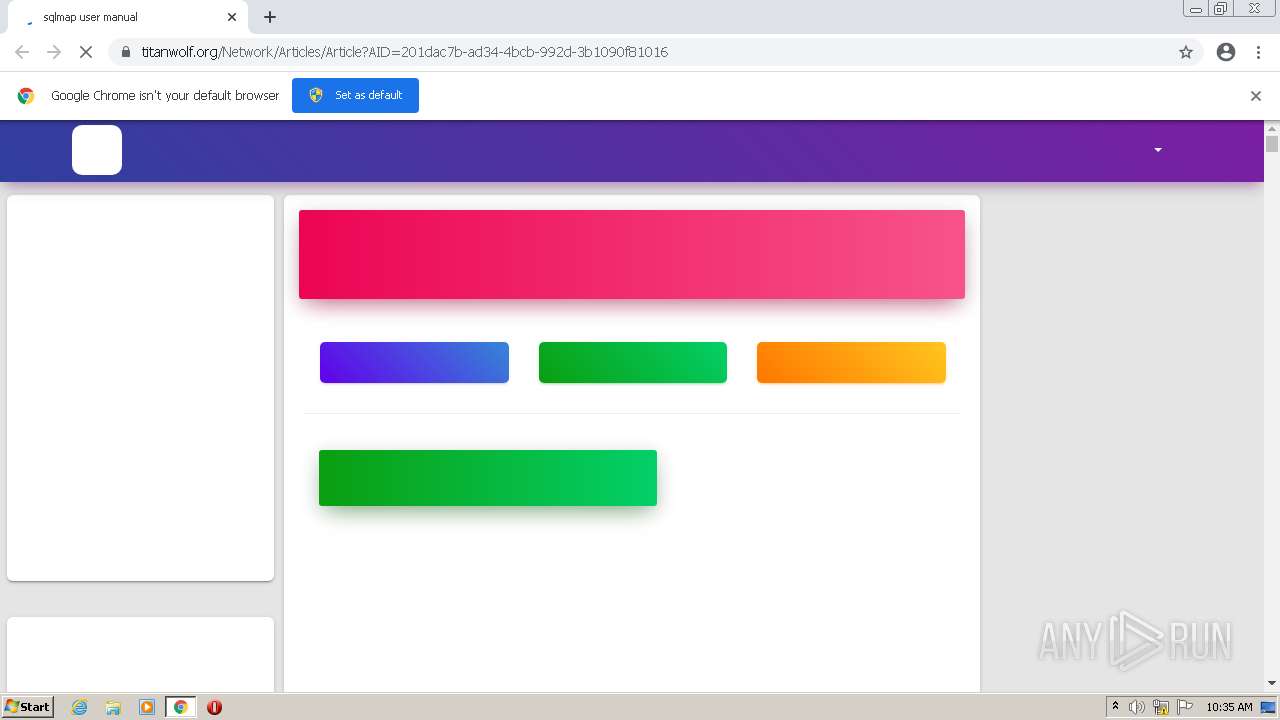This screenshot has height=720, width=1280.
Task: Launch Internet Explorer from taskbar
Action: pos(79,707)
